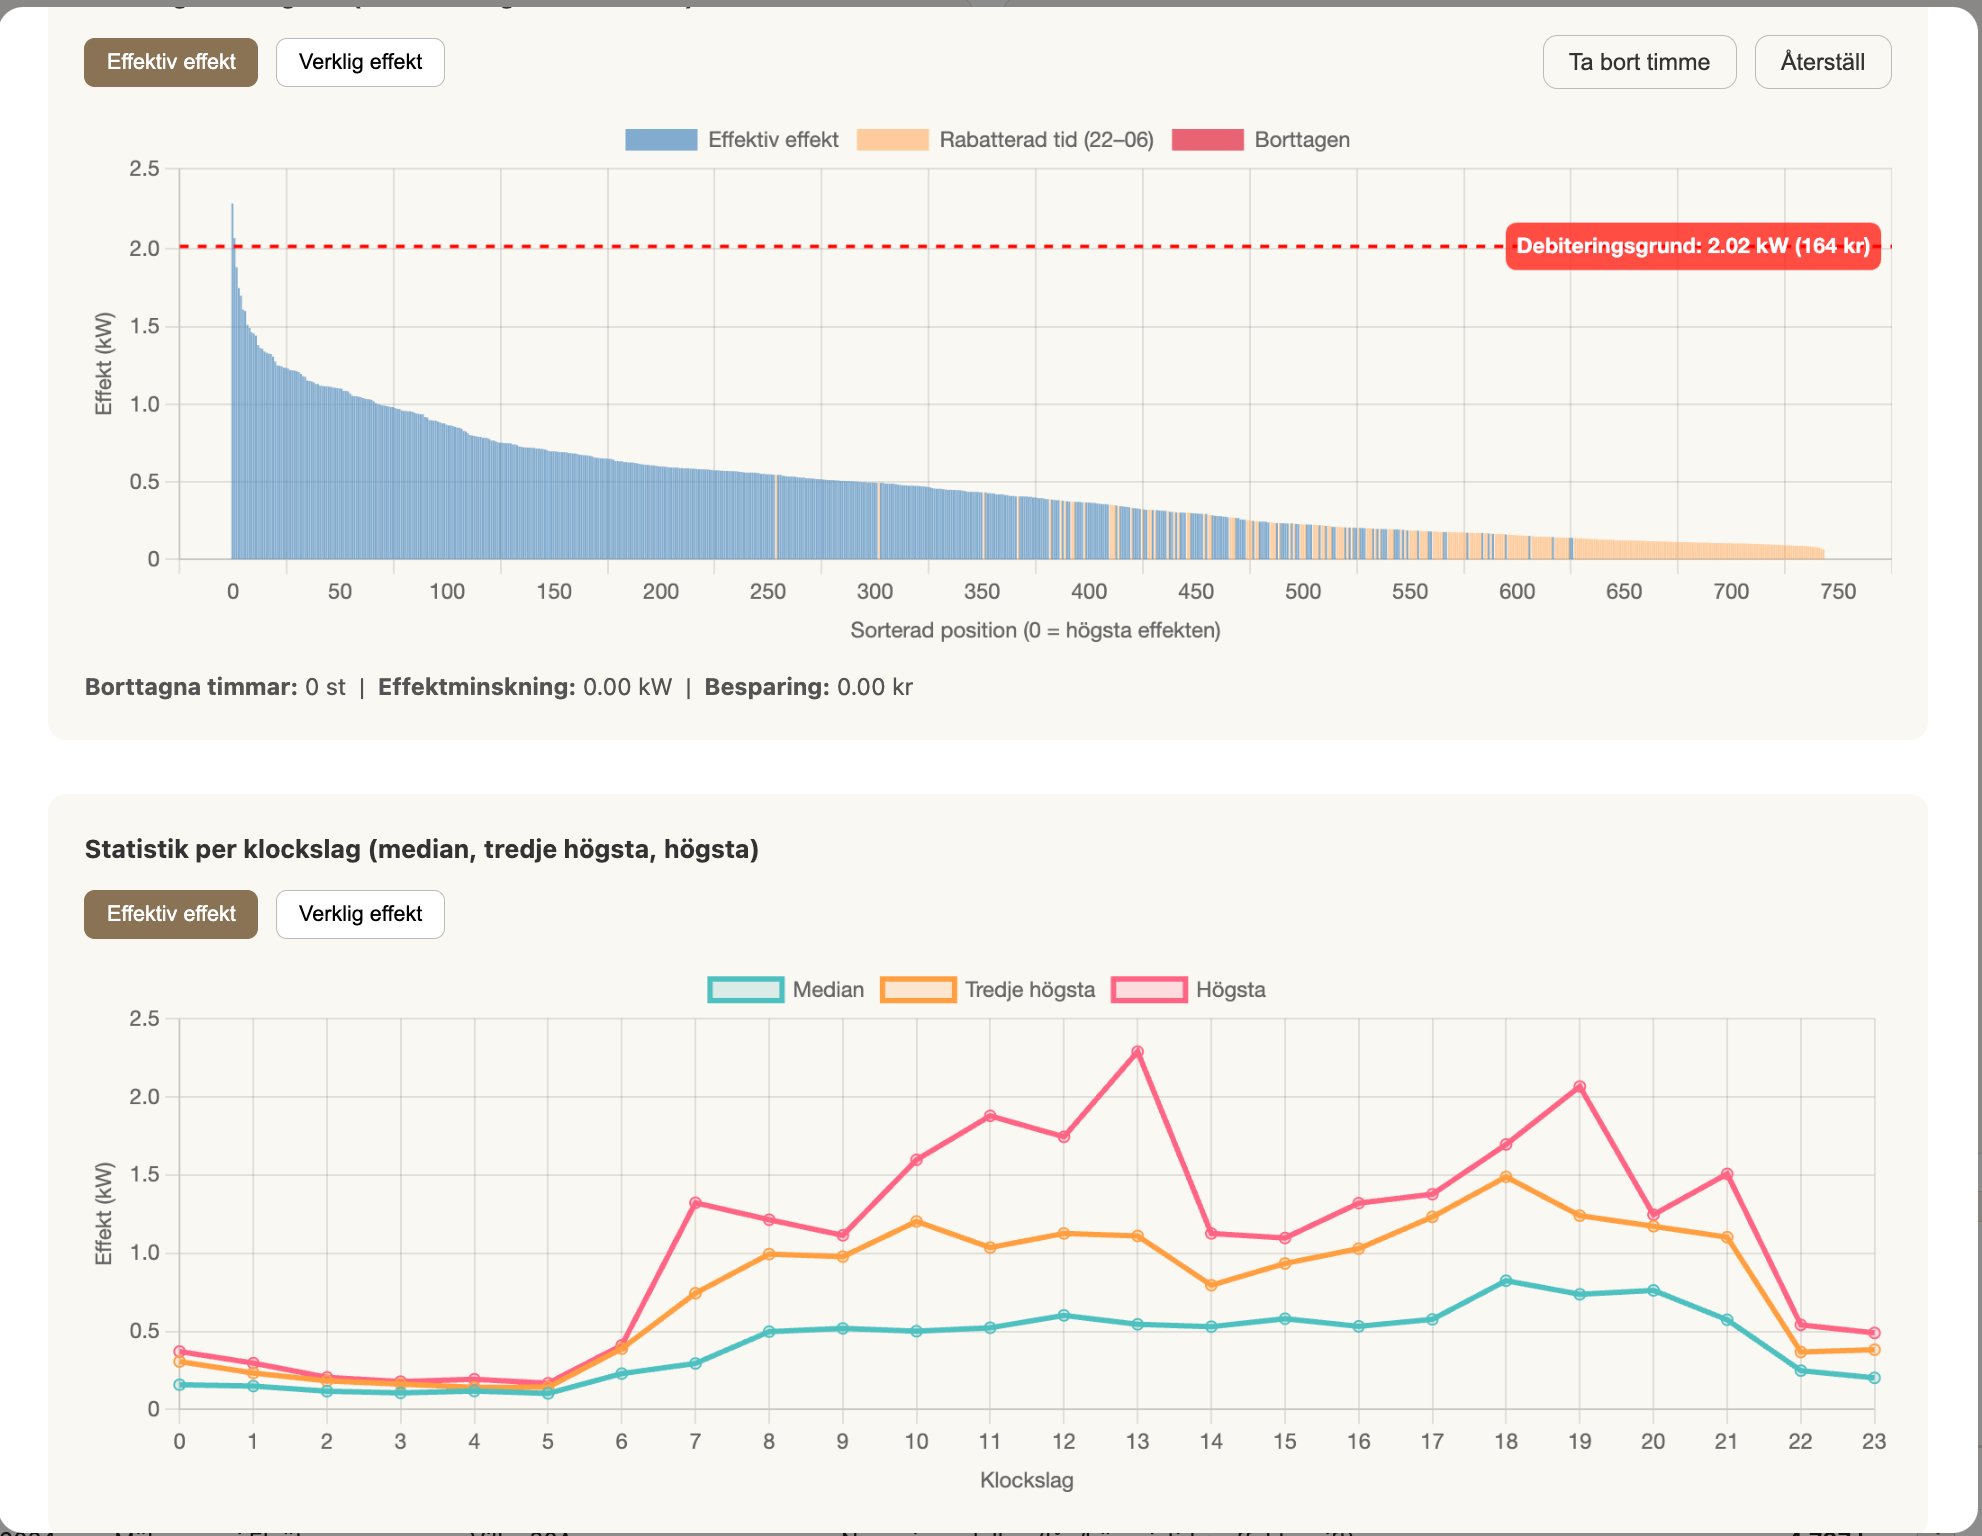The image size is (1982, 1536).
Task: Reset the chart with the Återställ button
Action: pos(1822,62)
